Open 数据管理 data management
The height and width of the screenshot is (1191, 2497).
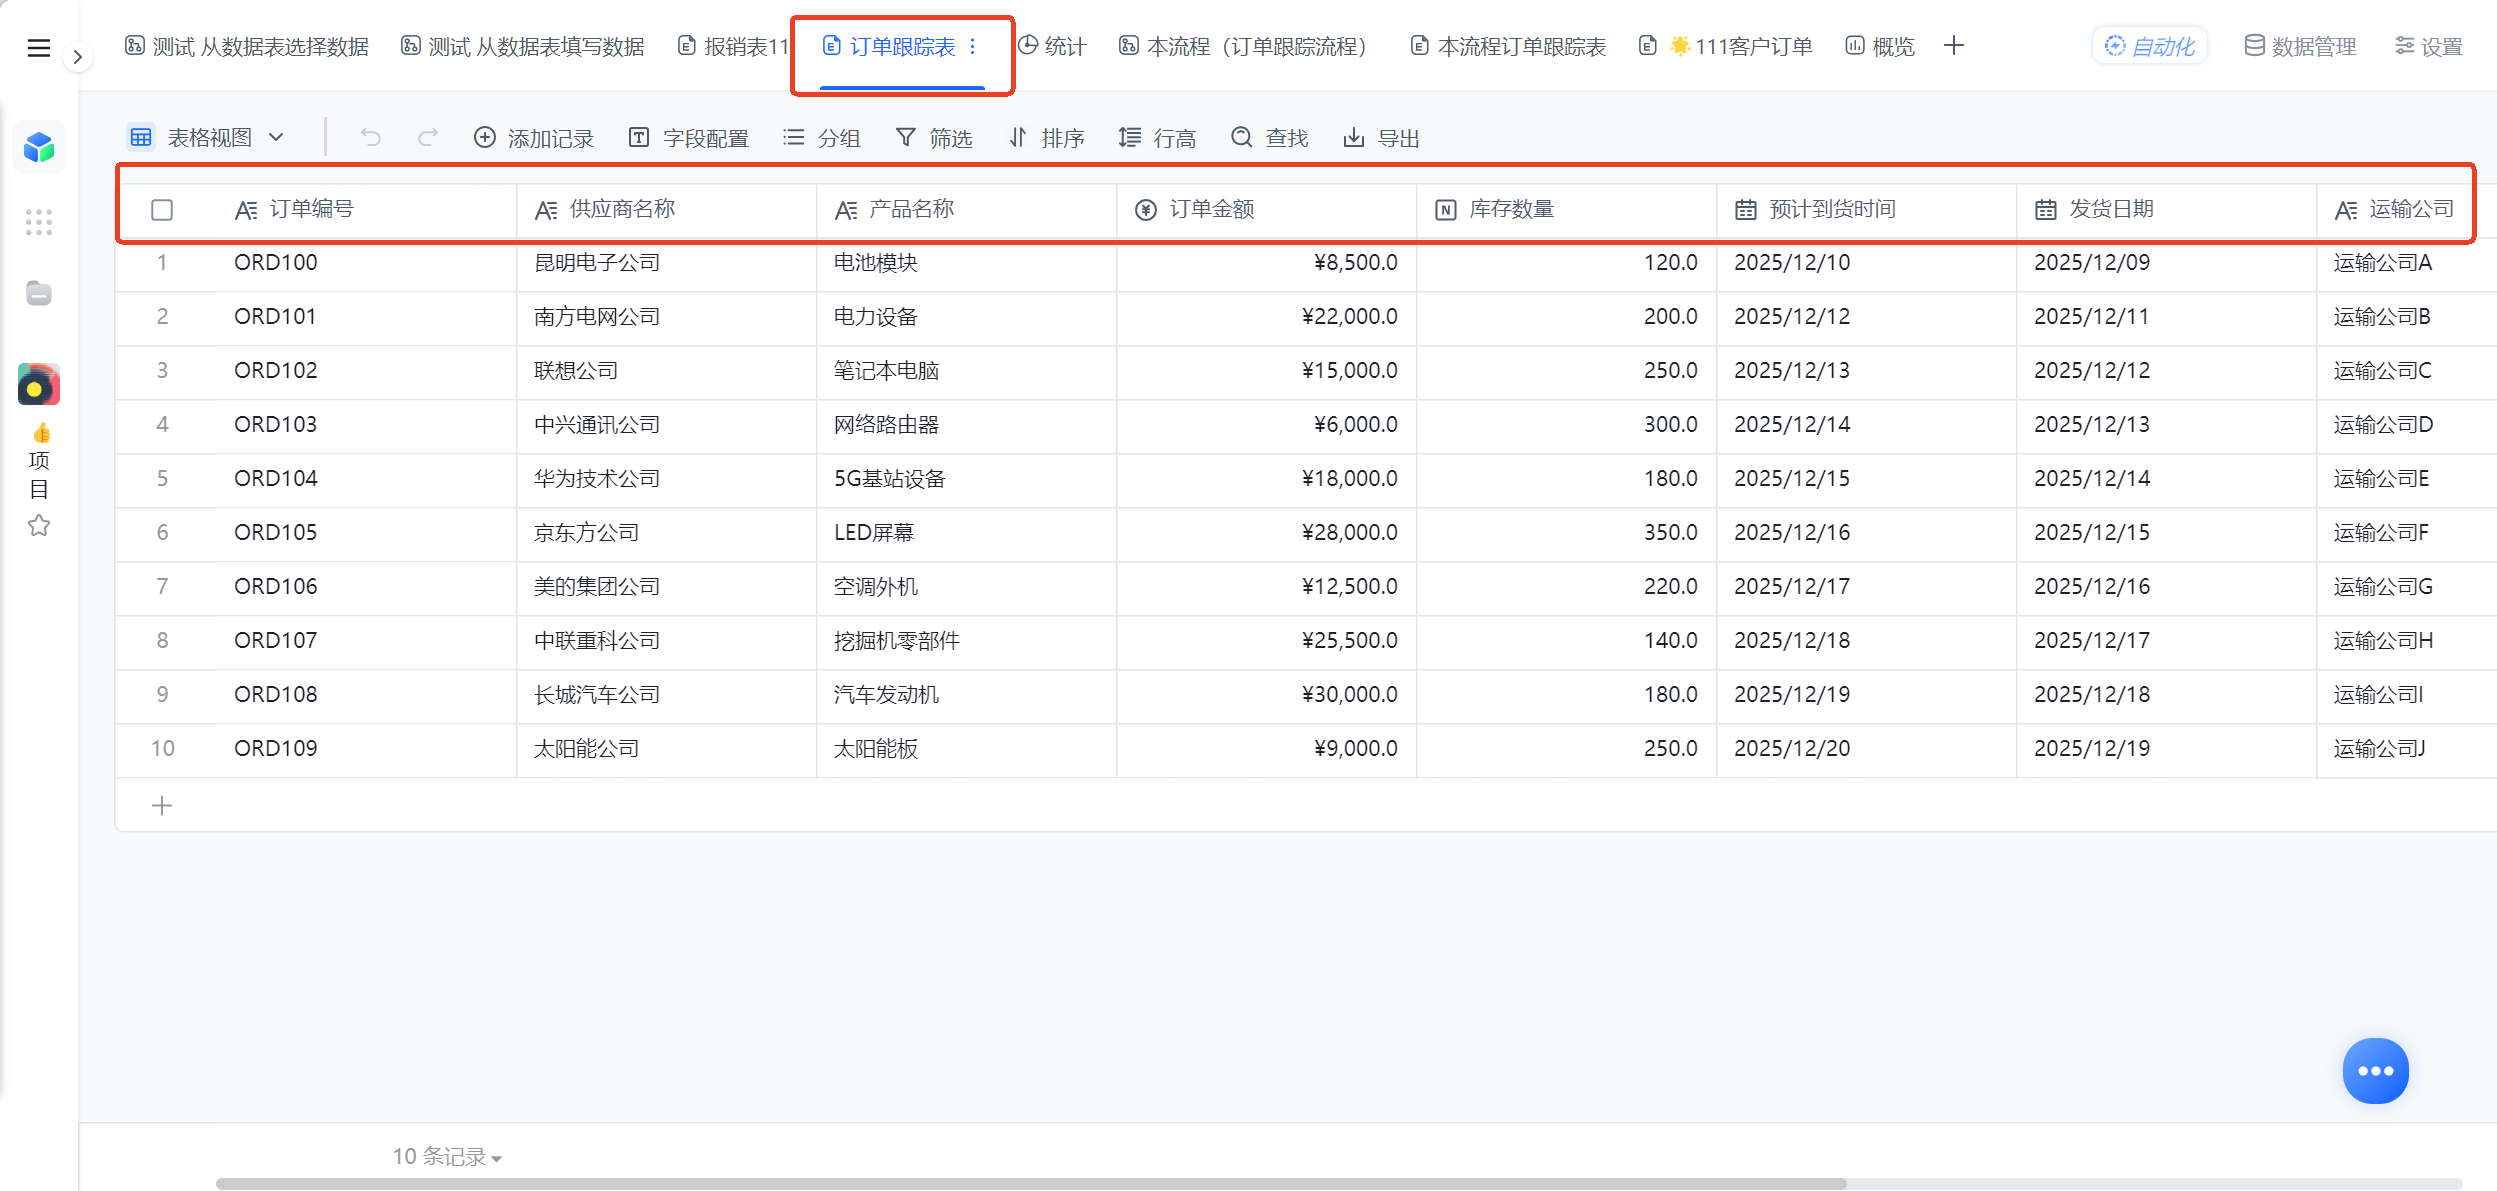(x=2300, y=47)
